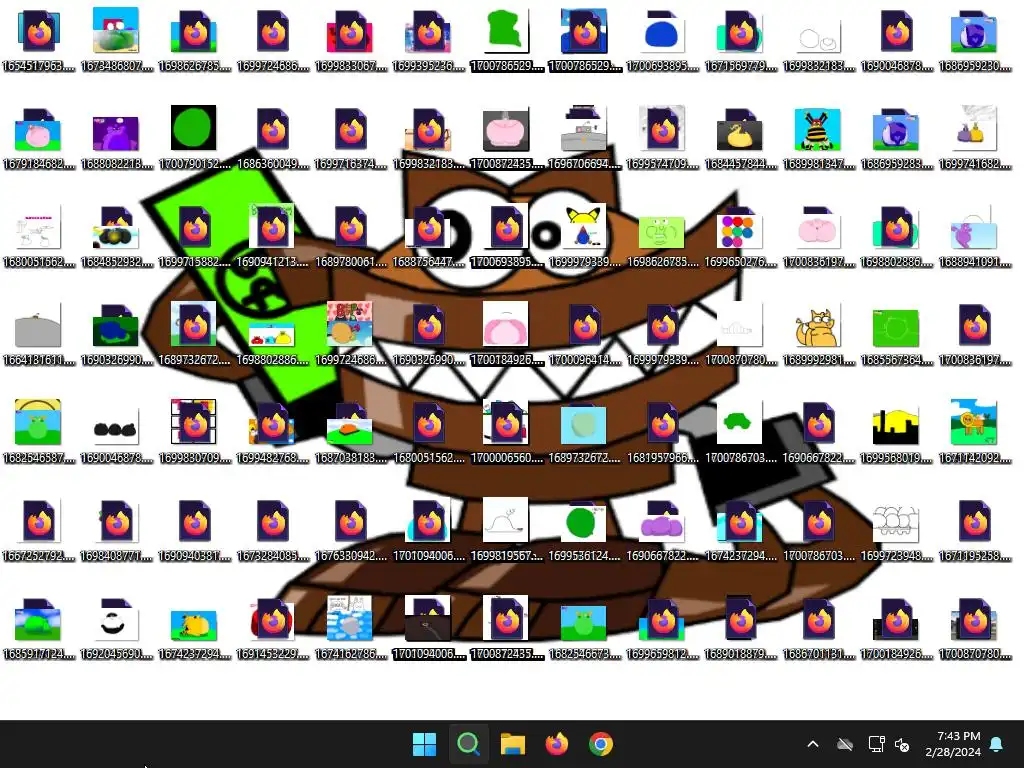Select desktop file 1654517963
This screenshot has width=1024, height=768.
point(39,39)
